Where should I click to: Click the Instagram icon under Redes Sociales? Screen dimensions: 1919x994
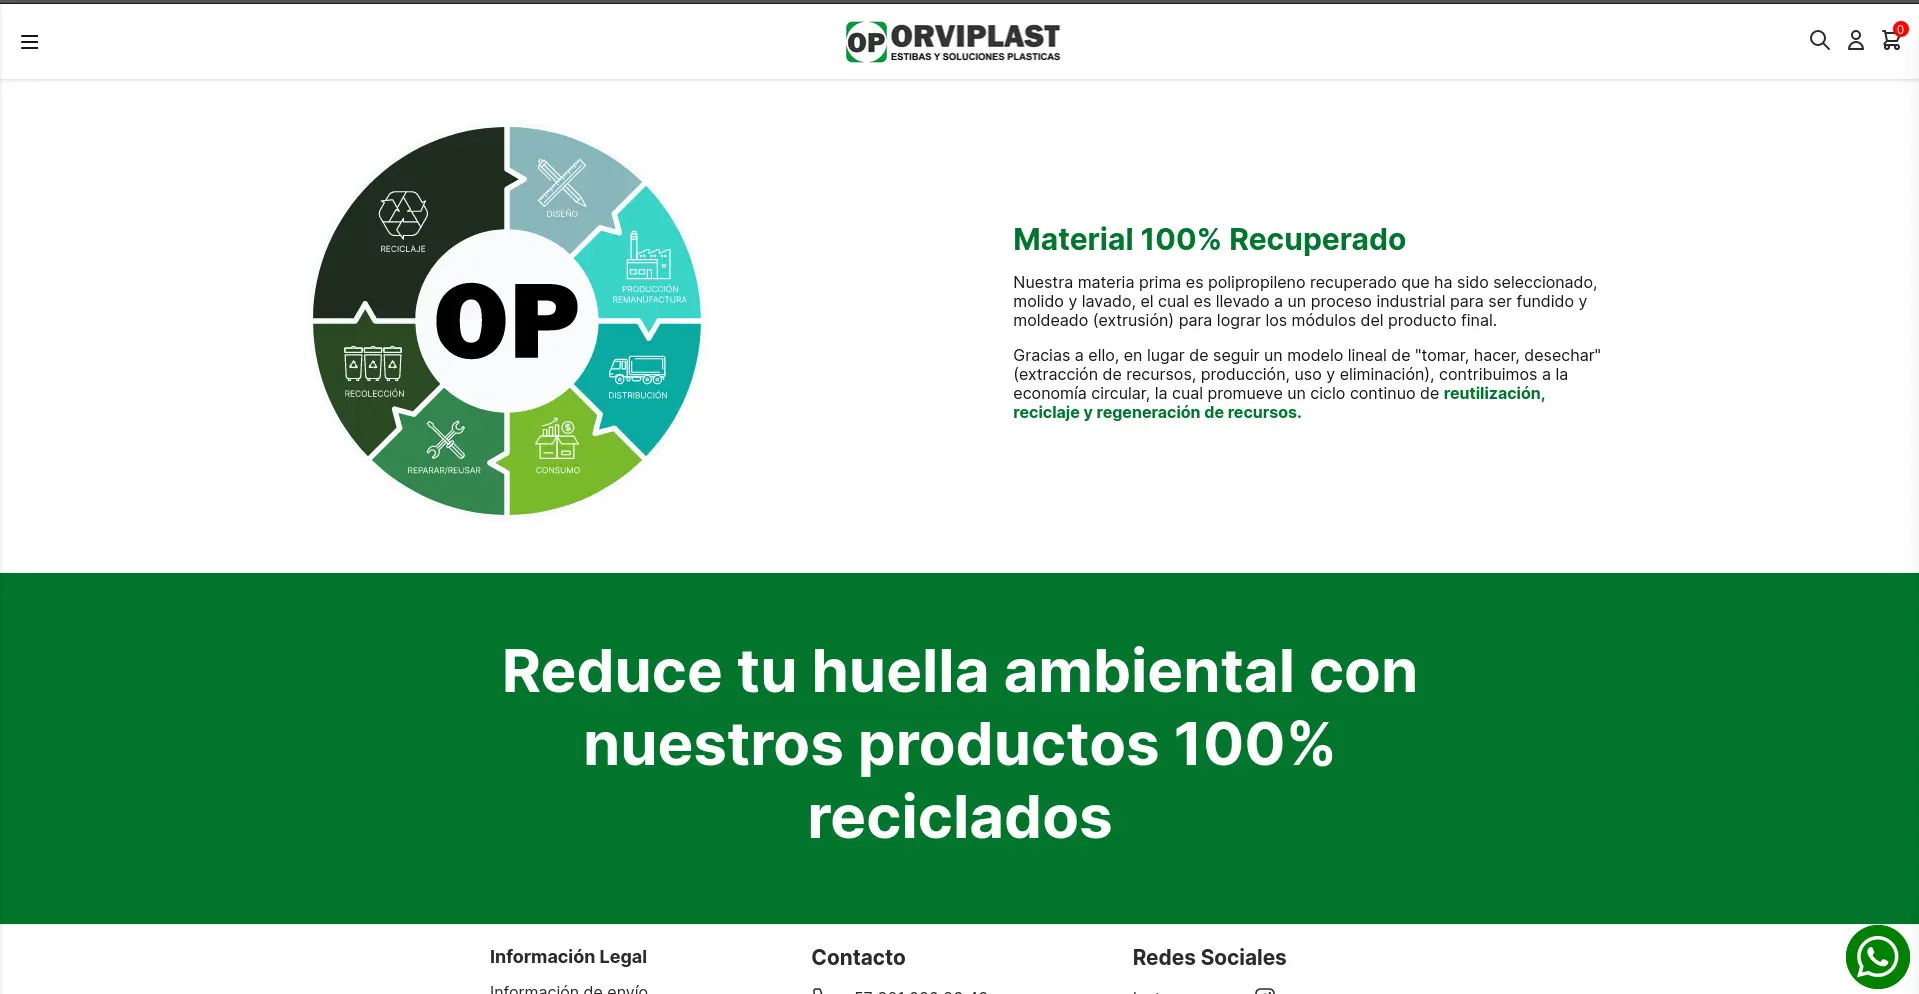1266,990
